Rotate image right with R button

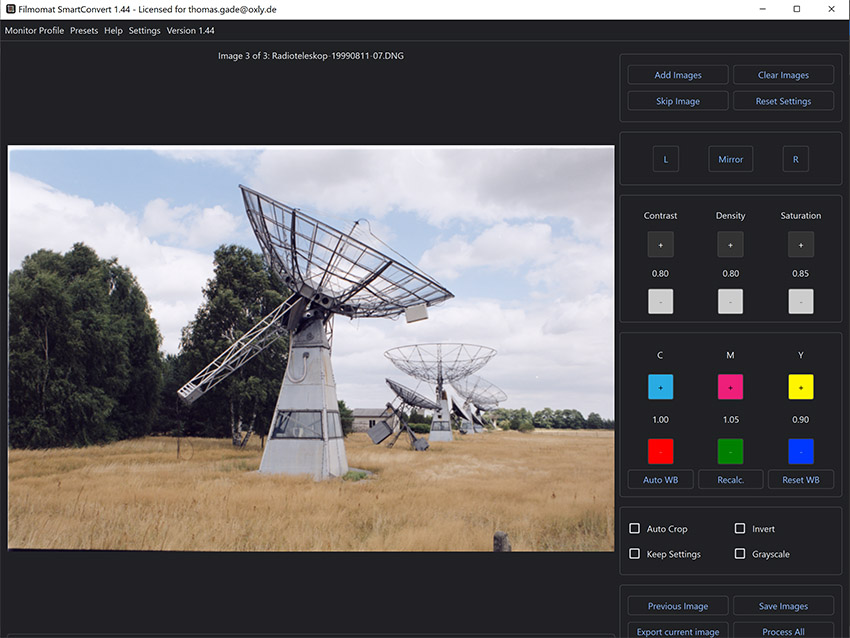[795, 159]
